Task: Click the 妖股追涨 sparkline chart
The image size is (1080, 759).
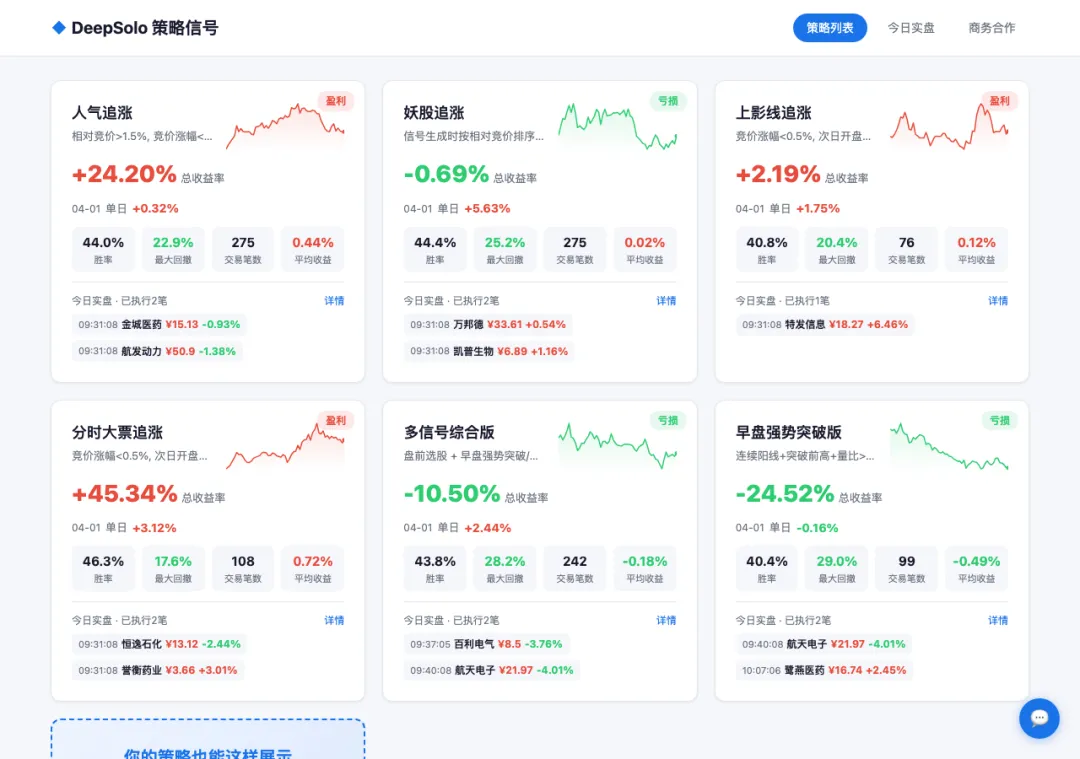Action: tap(617, 125)
